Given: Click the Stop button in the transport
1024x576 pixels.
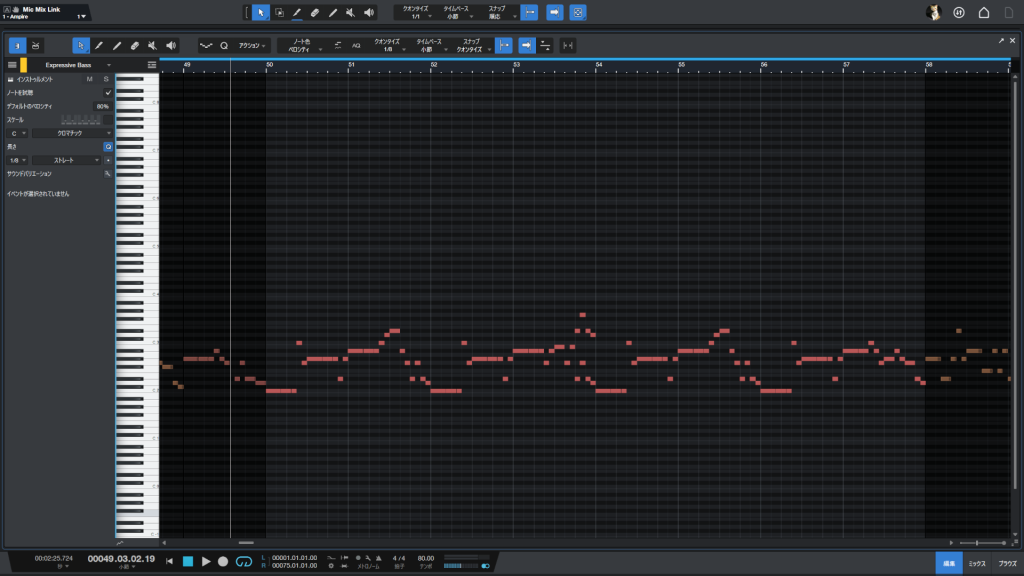Looking at the screenshot, I should tap(187, 562).
